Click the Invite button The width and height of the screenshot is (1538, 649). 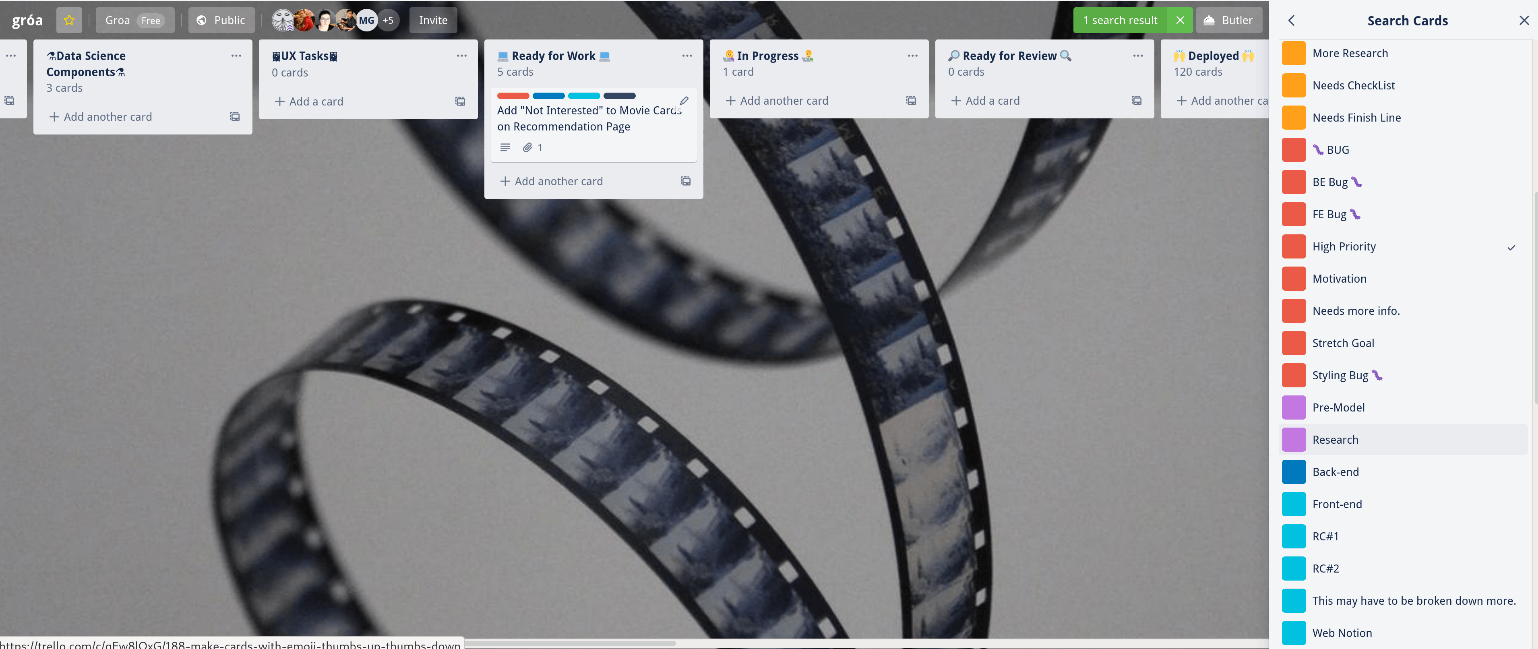tap(433, 20)
